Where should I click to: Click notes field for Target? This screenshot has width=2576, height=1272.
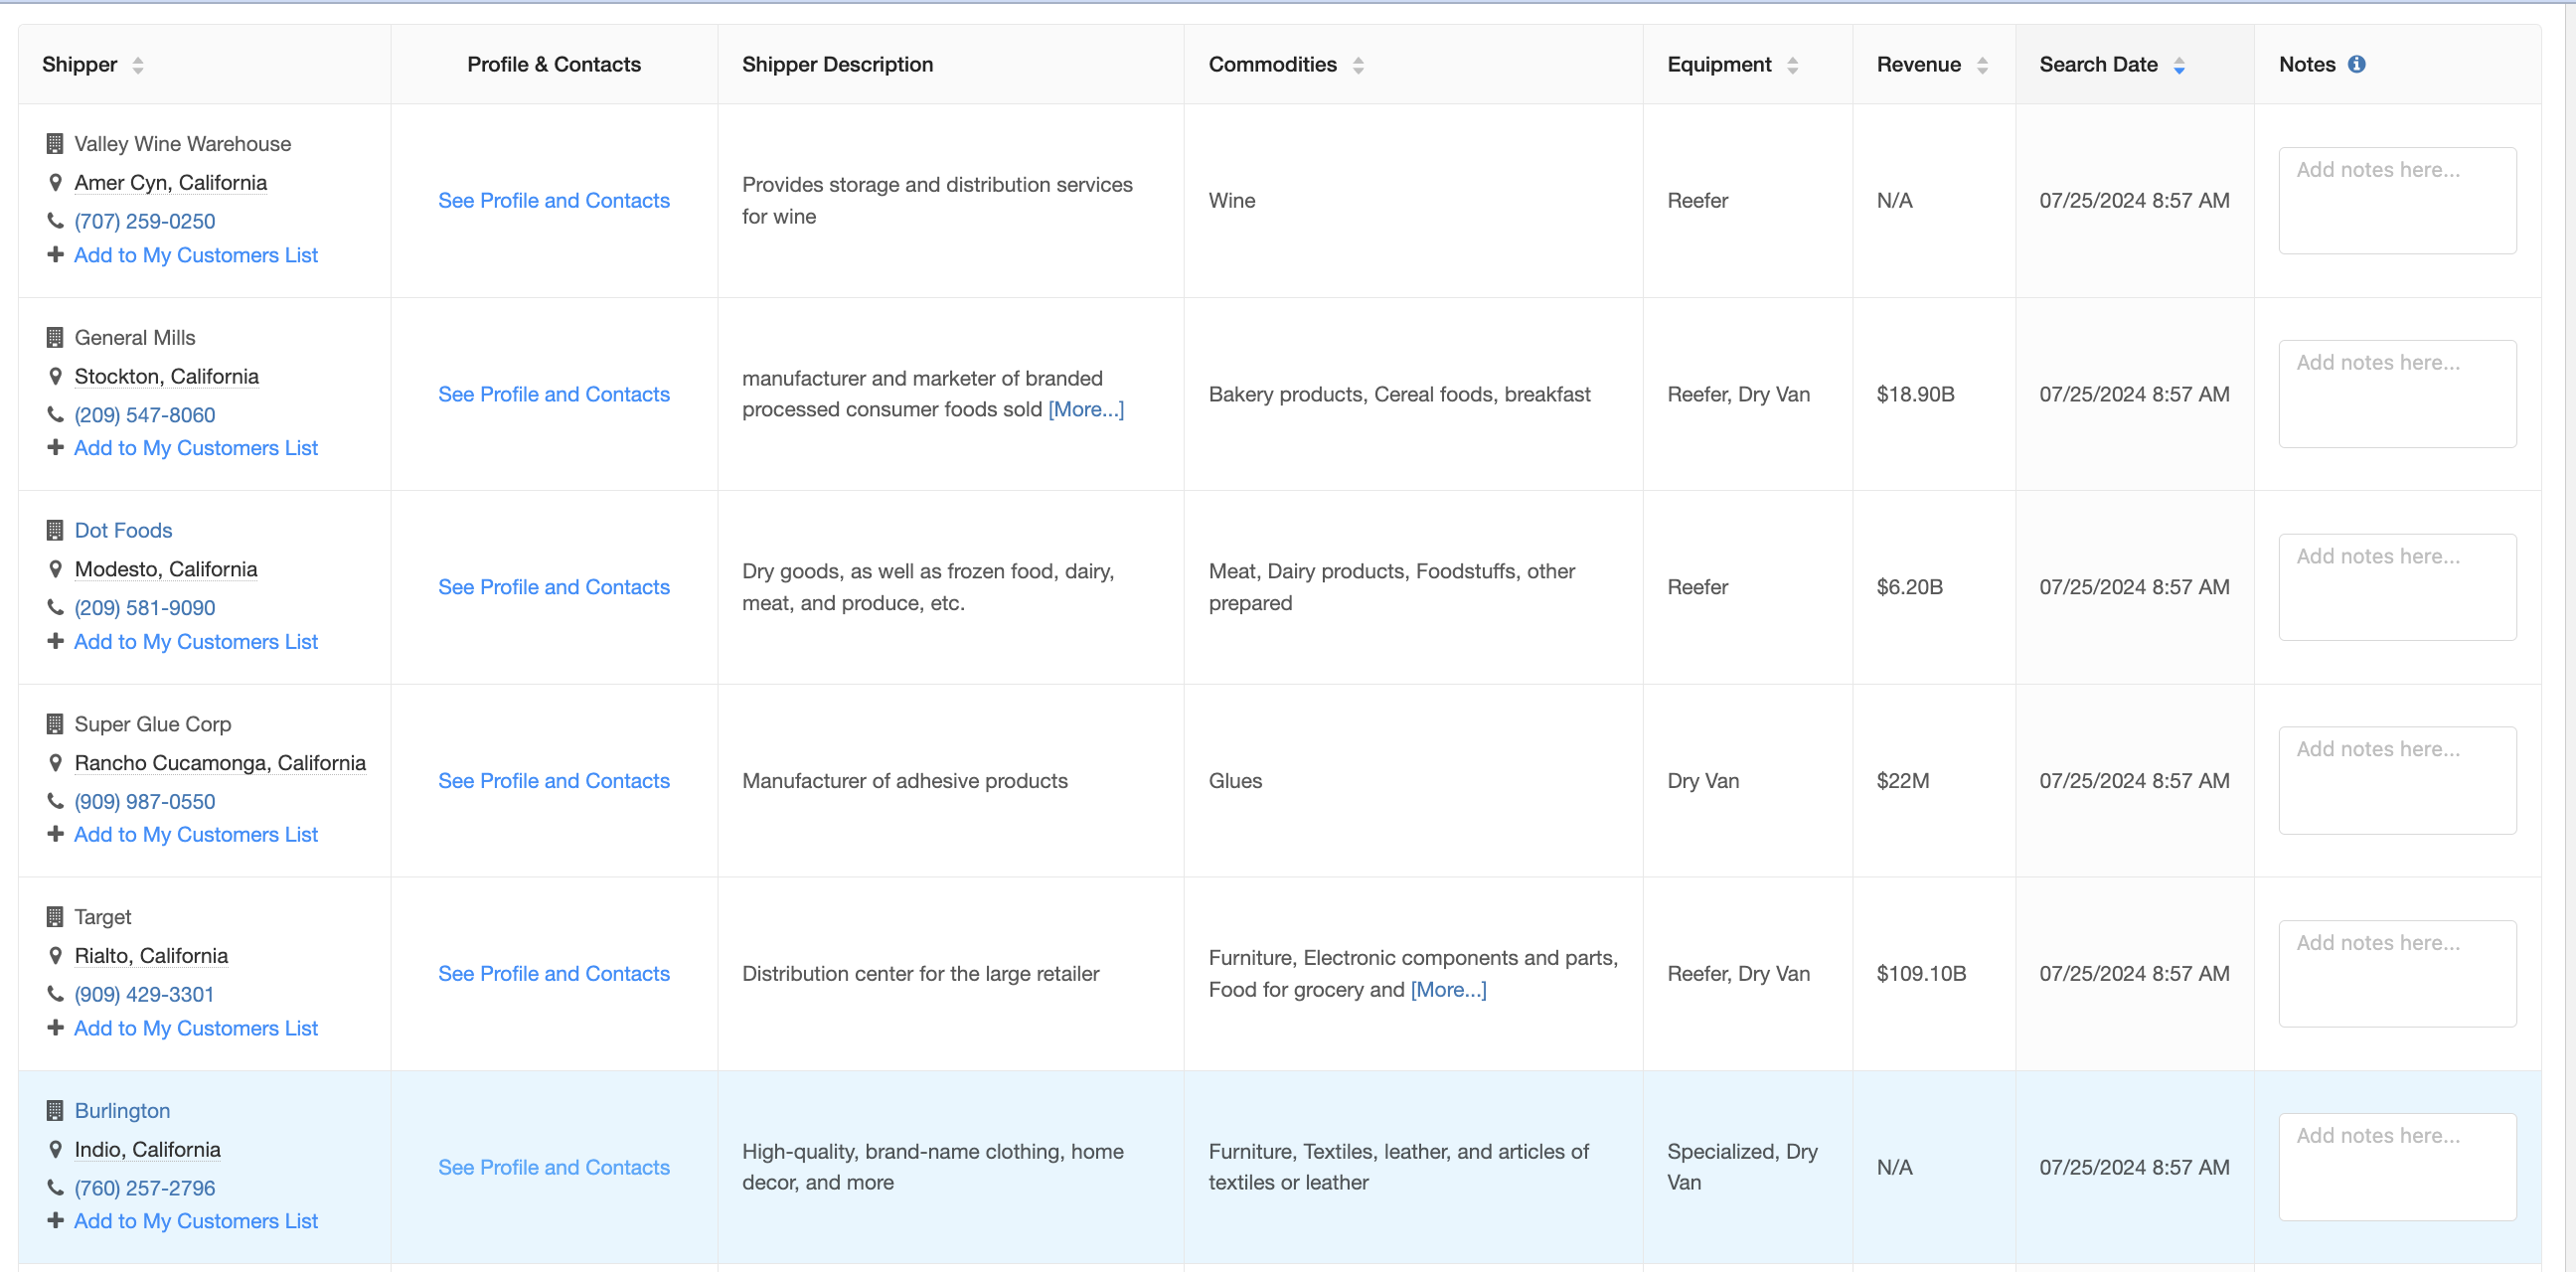(x=2397, y=974)
